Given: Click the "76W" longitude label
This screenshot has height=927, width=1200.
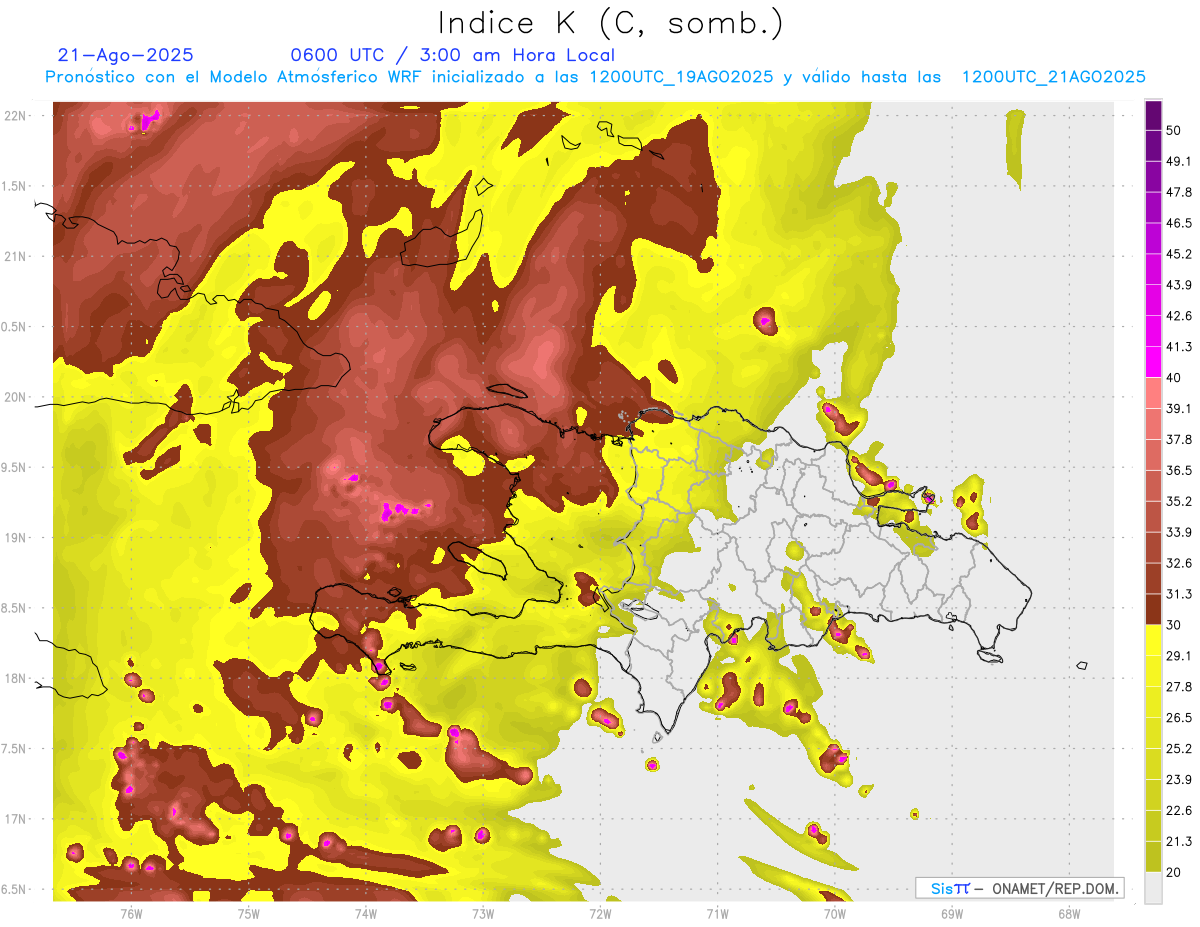Looking at the screenshot, I should pyautogui.click(x=131, y=913).
